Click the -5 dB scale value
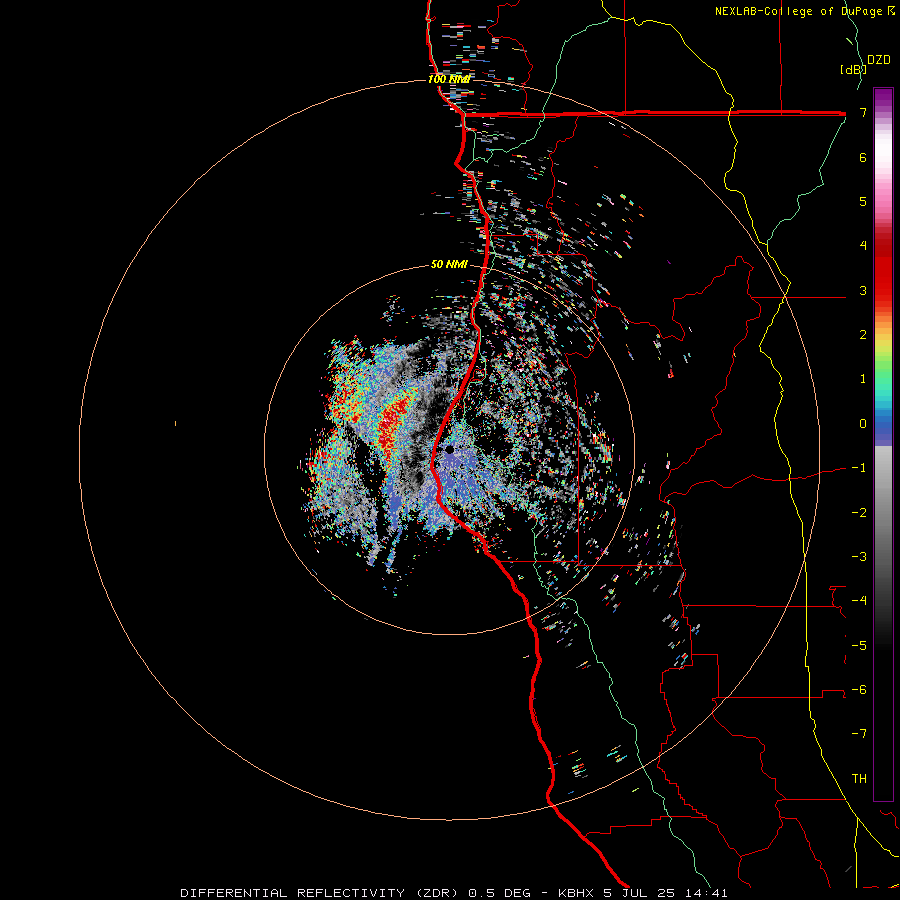The image size is (900, 900). 859,646
